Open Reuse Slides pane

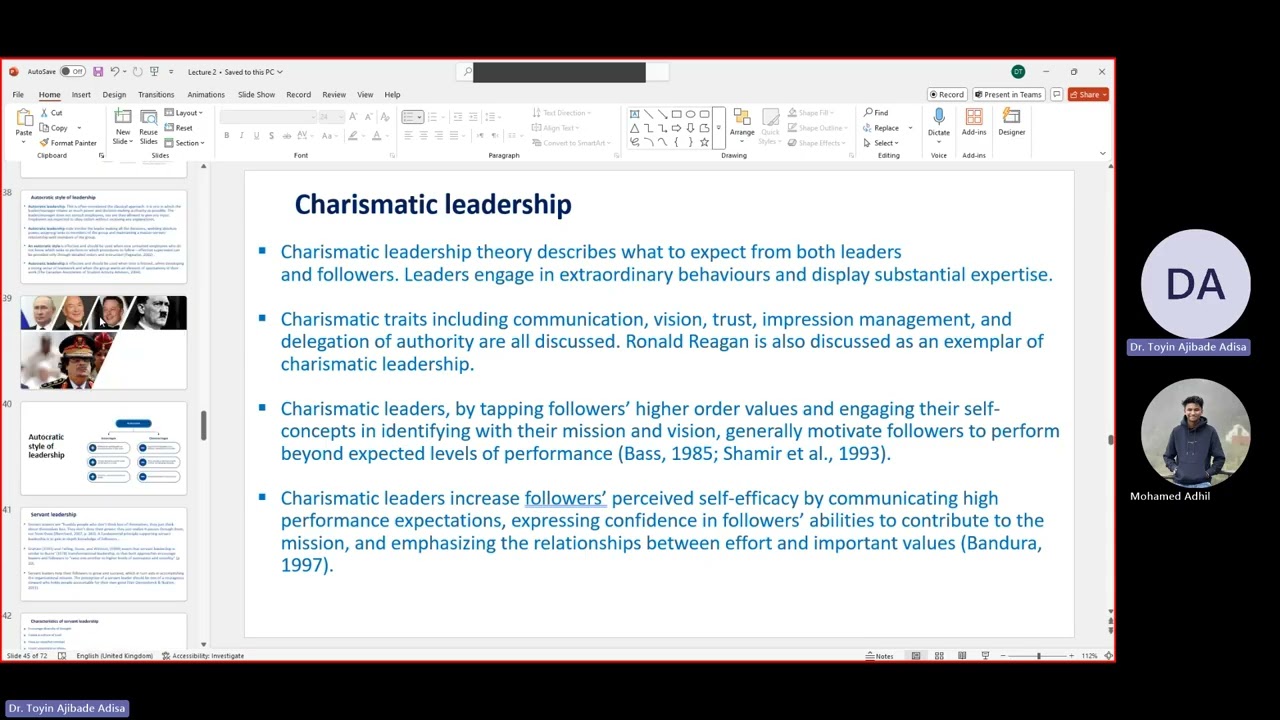[x=148, y=127]
